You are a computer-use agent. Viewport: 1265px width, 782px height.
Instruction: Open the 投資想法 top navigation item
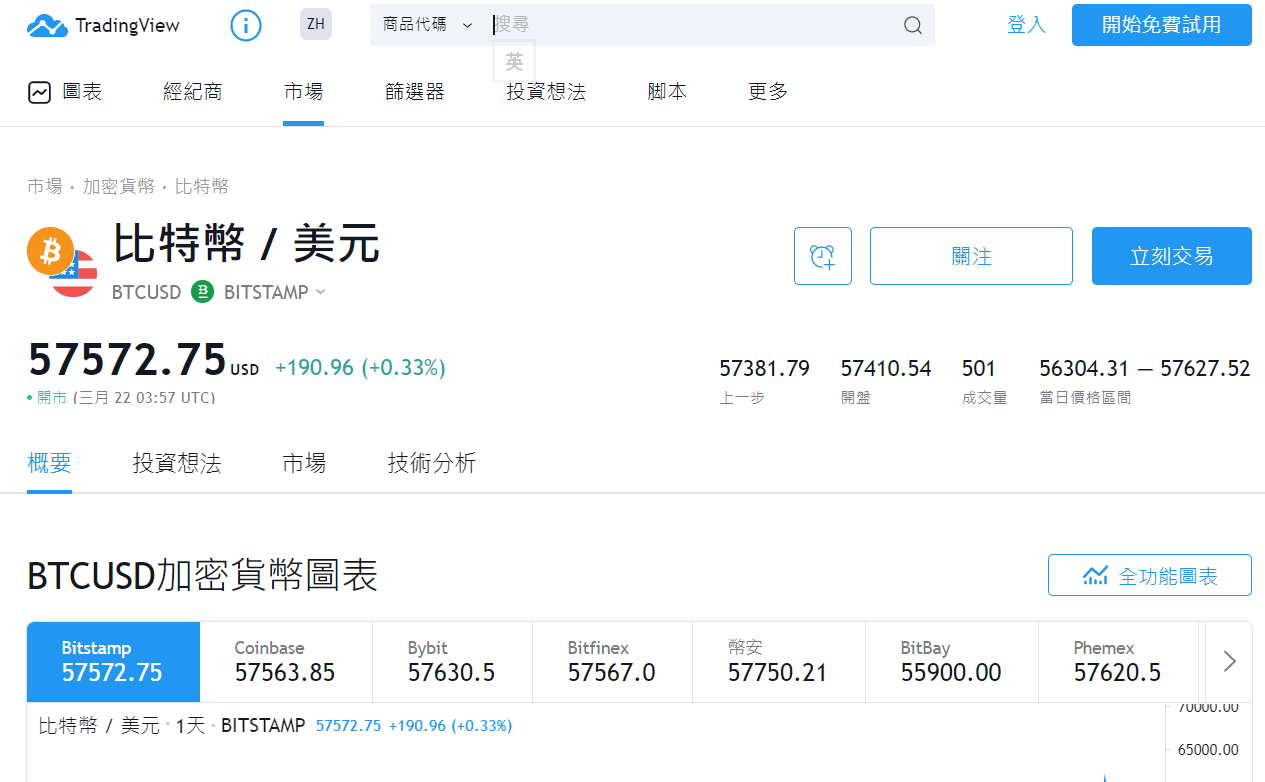coord(546,92)
